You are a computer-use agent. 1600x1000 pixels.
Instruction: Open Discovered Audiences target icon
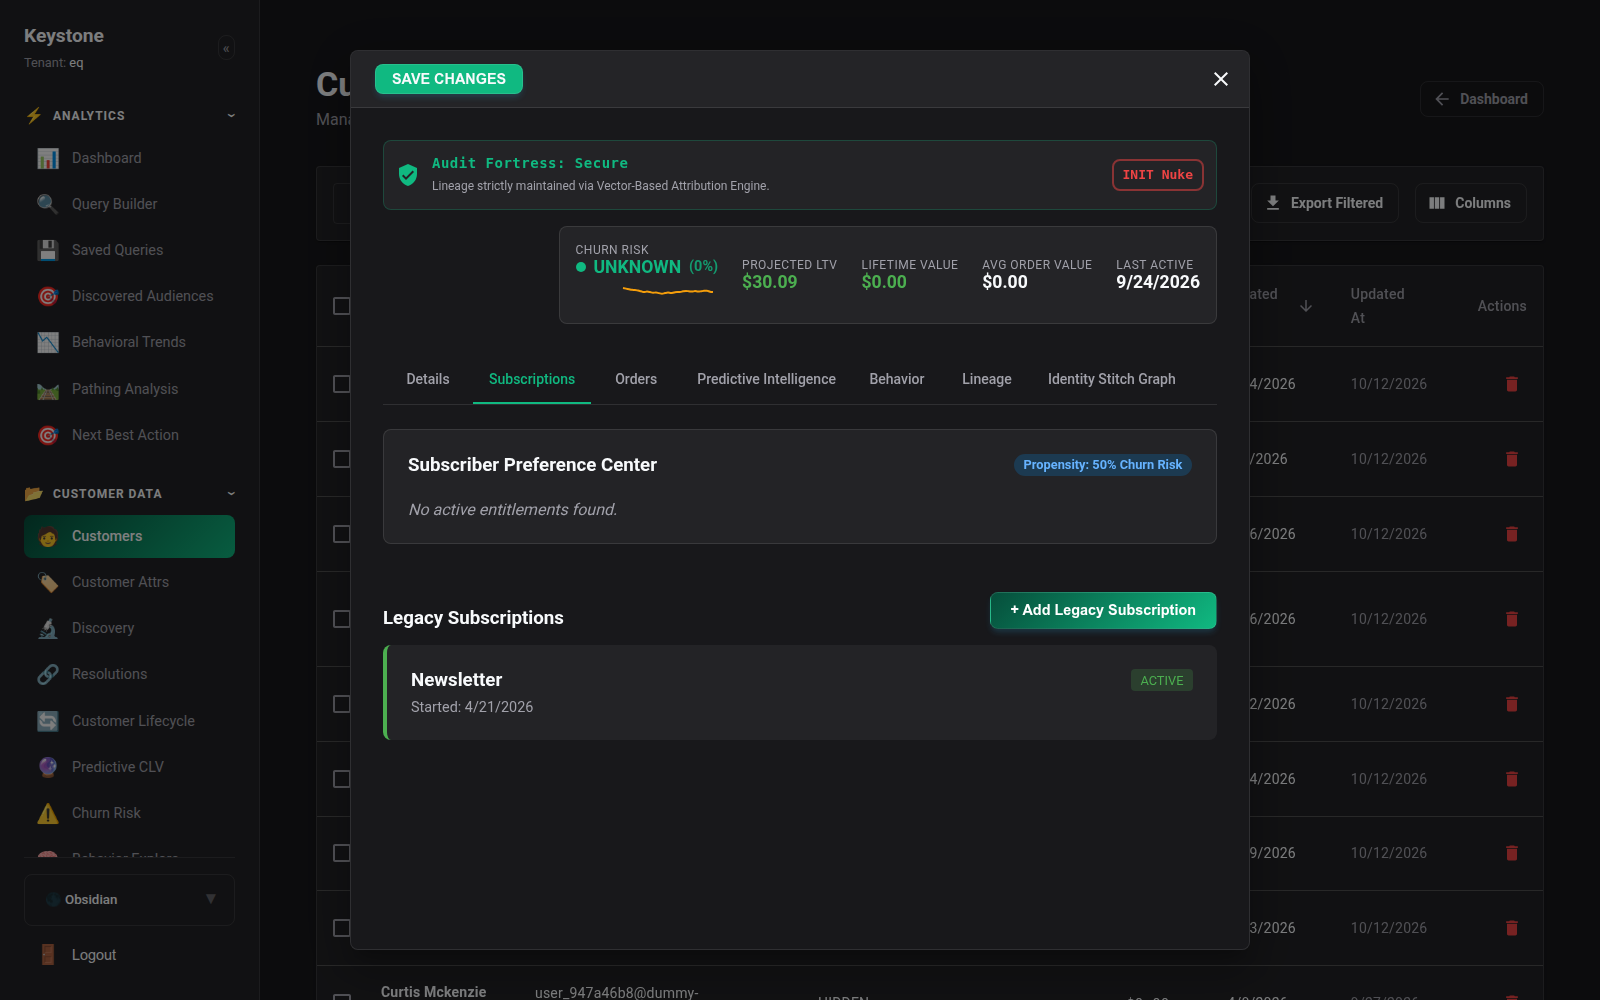coord(48,296)
